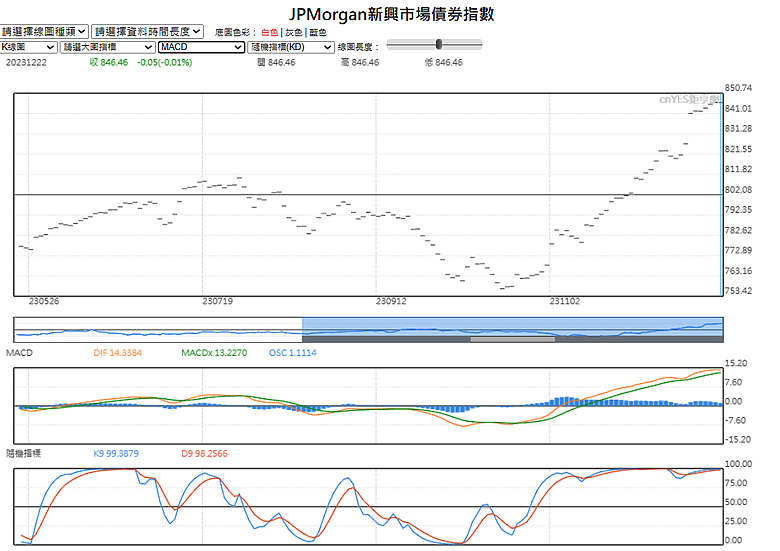Click the K9 99.3879 legend value

coord(116,454)
